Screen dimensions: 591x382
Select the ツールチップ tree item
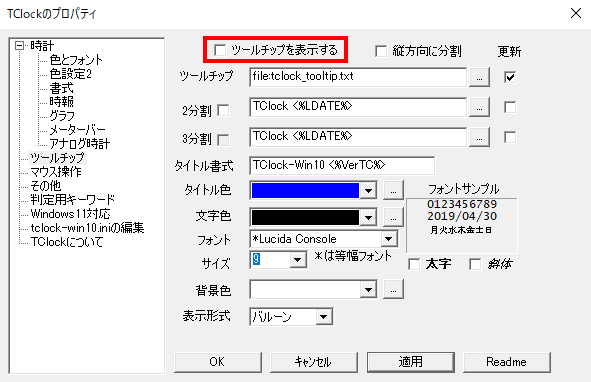click(58, 158)
